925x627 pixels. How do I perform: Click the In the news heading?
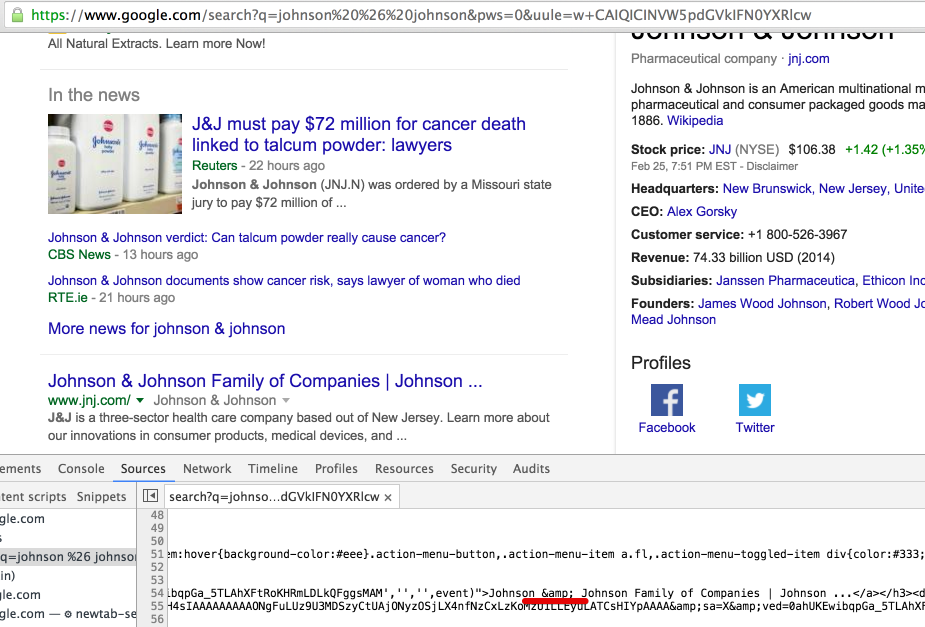[x=94, y=95]
